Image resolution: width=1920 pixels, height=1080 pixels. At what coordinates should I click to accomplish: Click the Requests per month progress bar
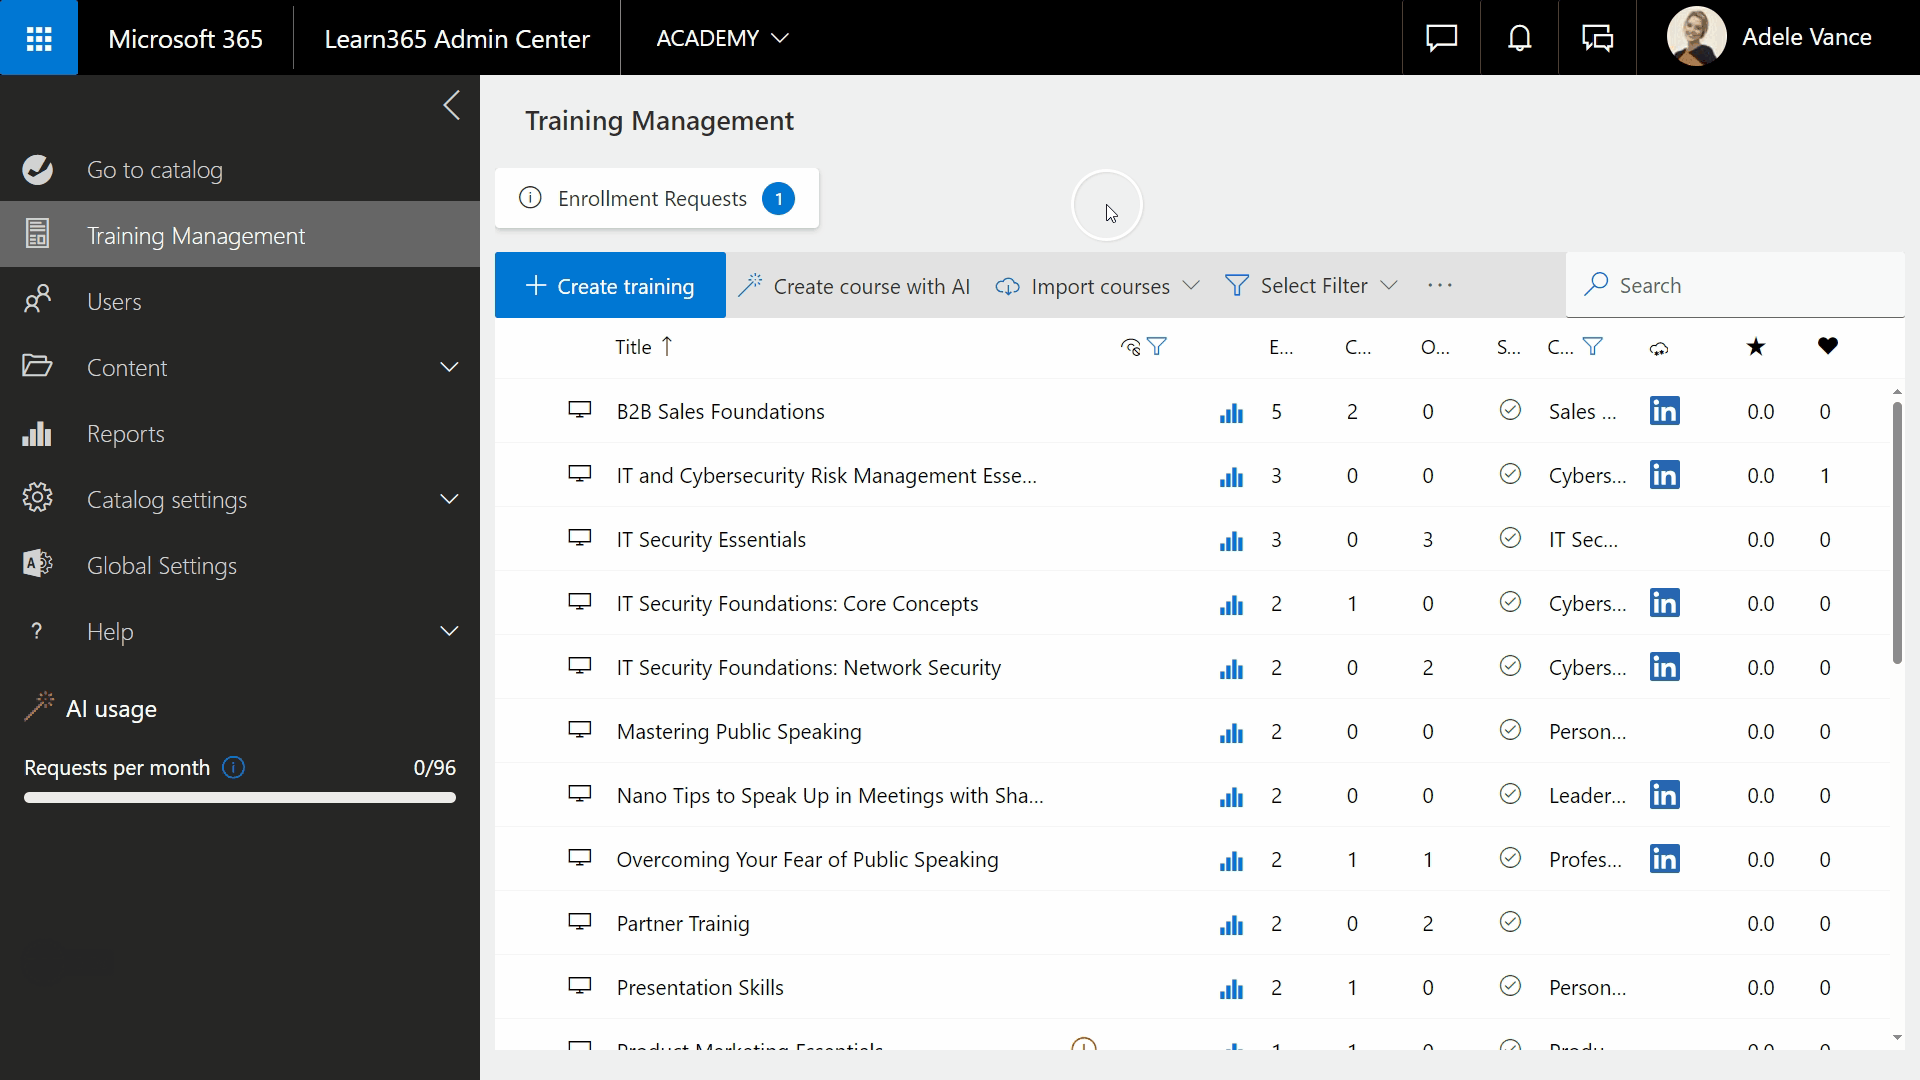tap(240, 798)
